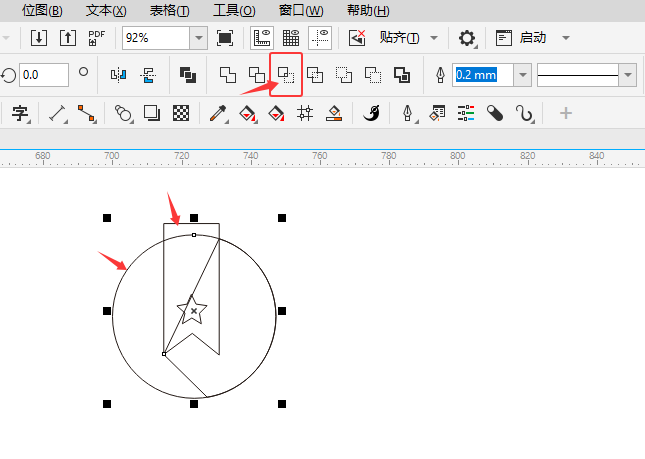Toggle snapping off icon

(x=357, y=38)
